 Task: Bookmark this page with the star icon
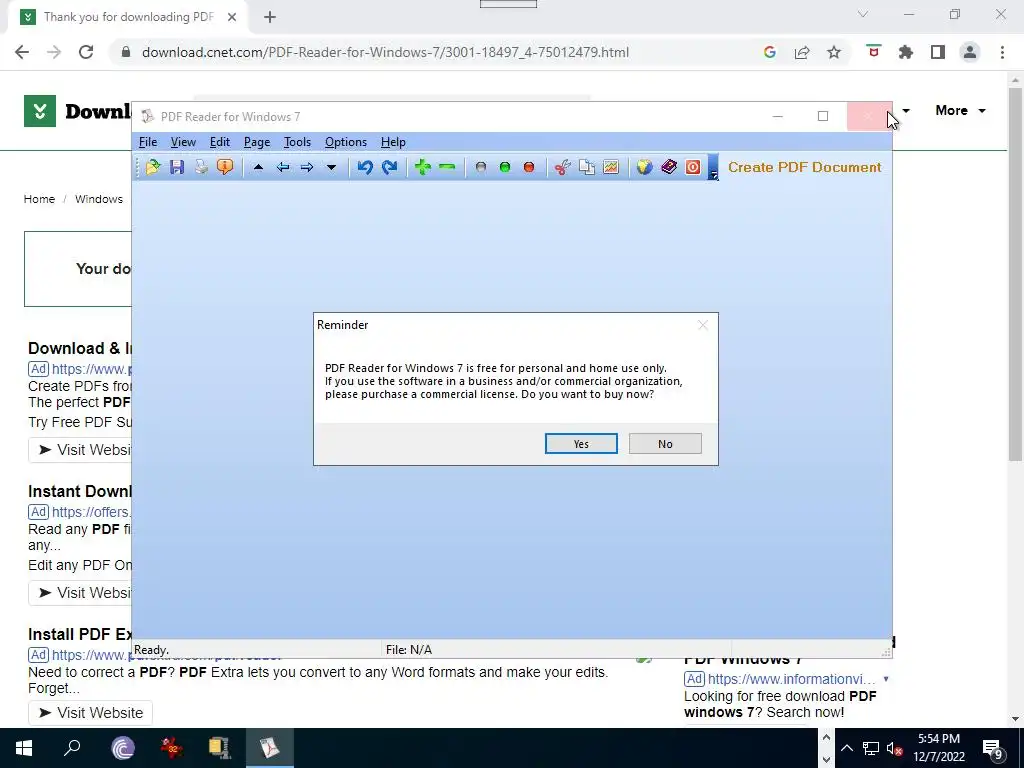[x=834, y=52]
